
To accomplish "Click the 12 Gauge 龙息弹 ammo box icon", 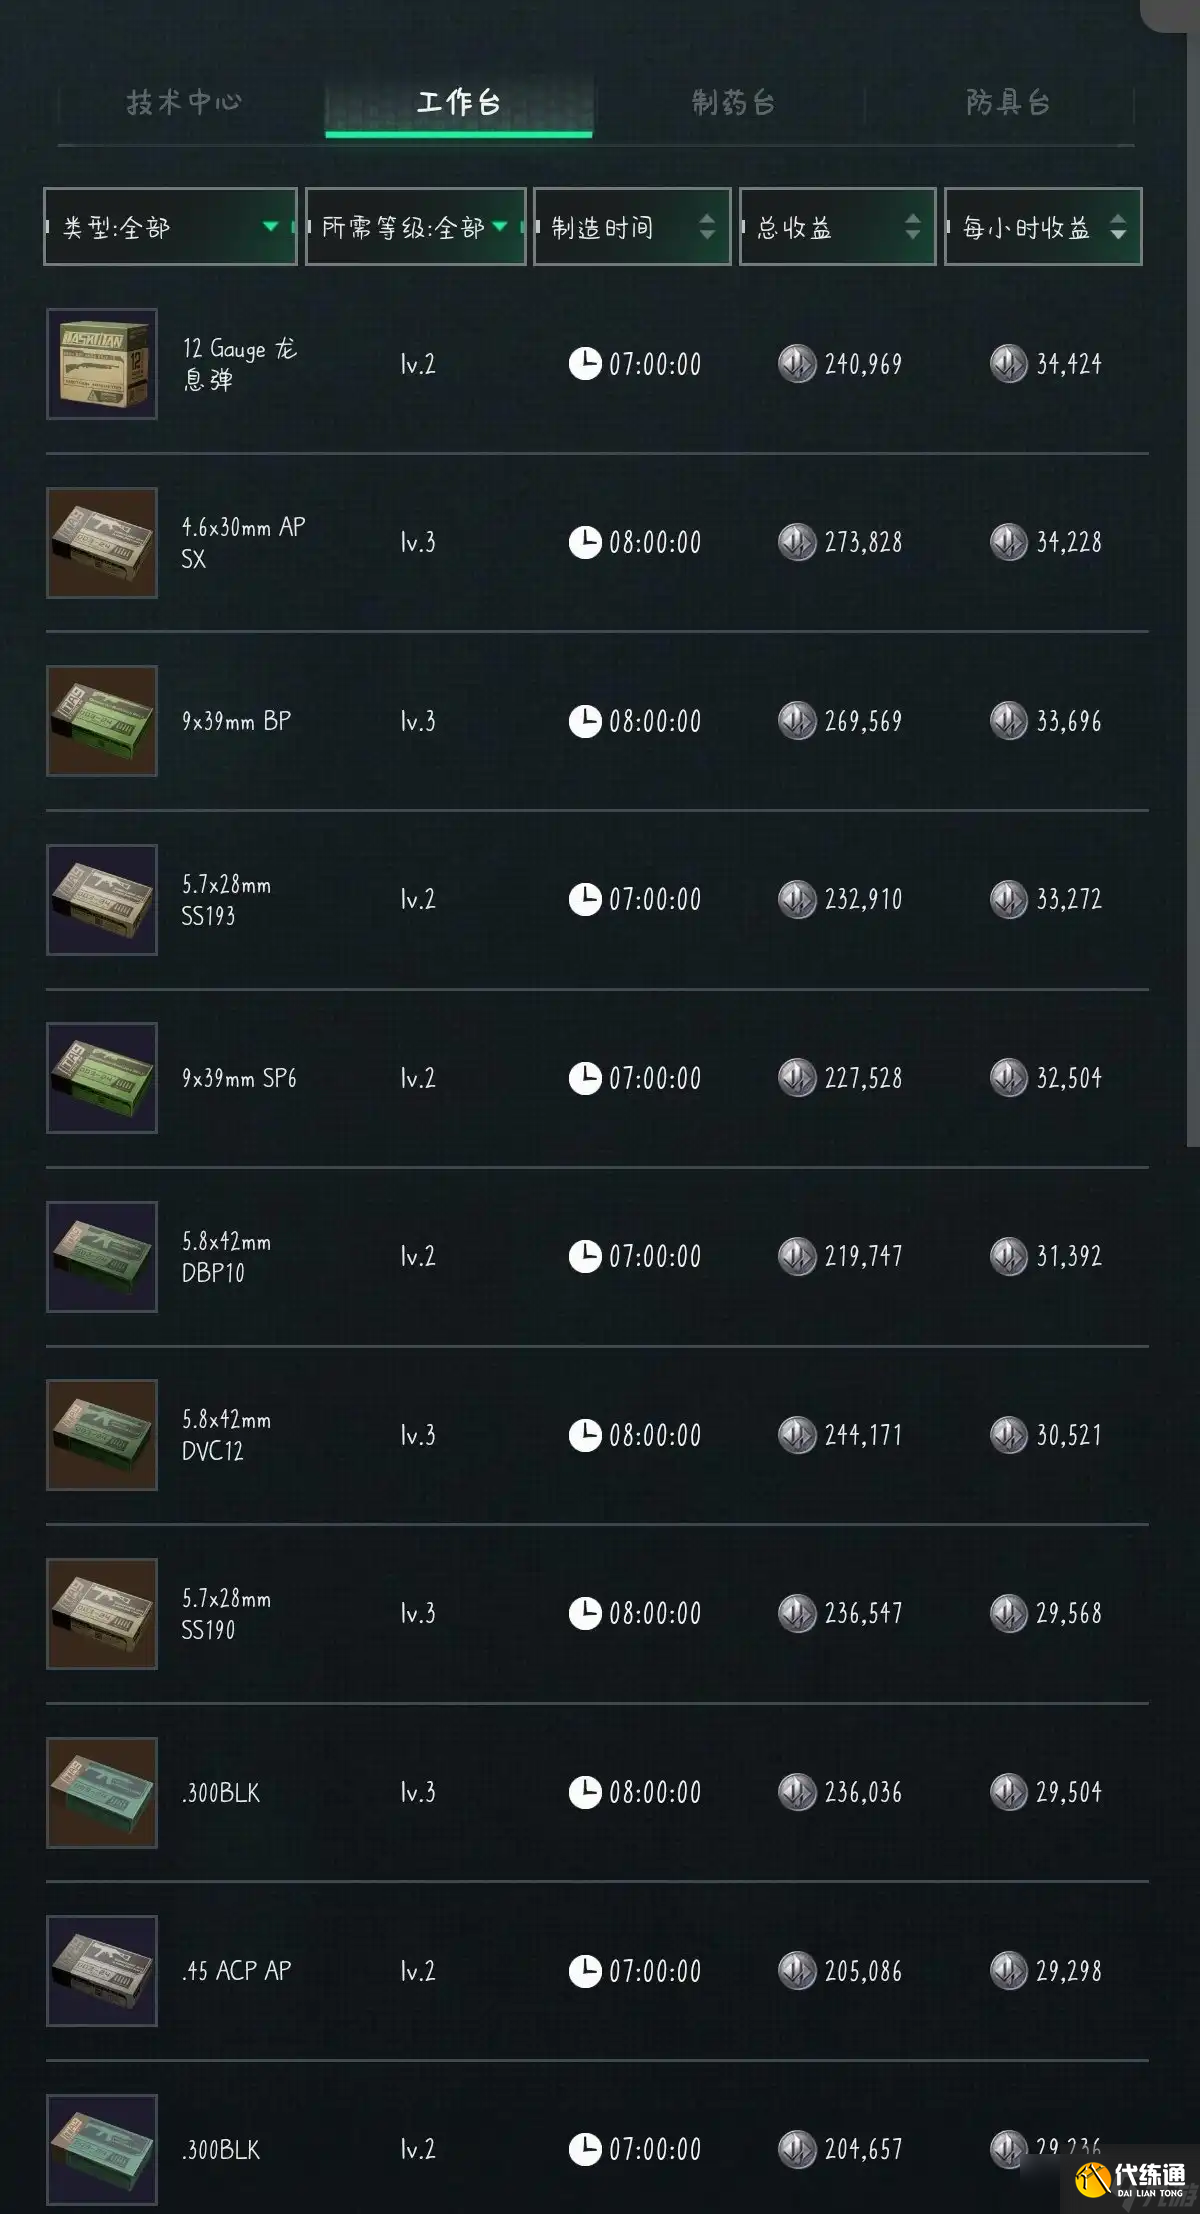I will [x=102, y=364].
